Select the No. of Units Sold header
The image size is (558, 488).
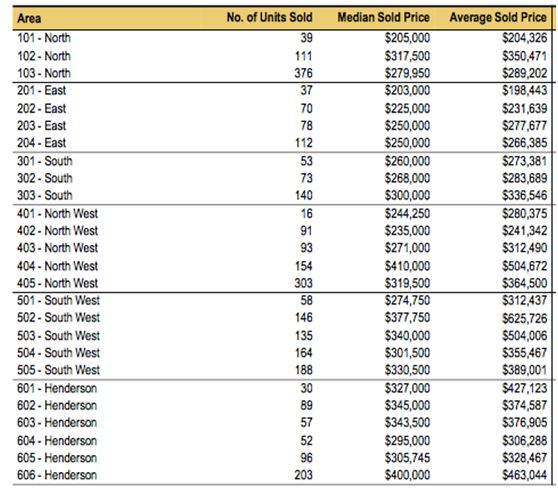coord(269,17)
